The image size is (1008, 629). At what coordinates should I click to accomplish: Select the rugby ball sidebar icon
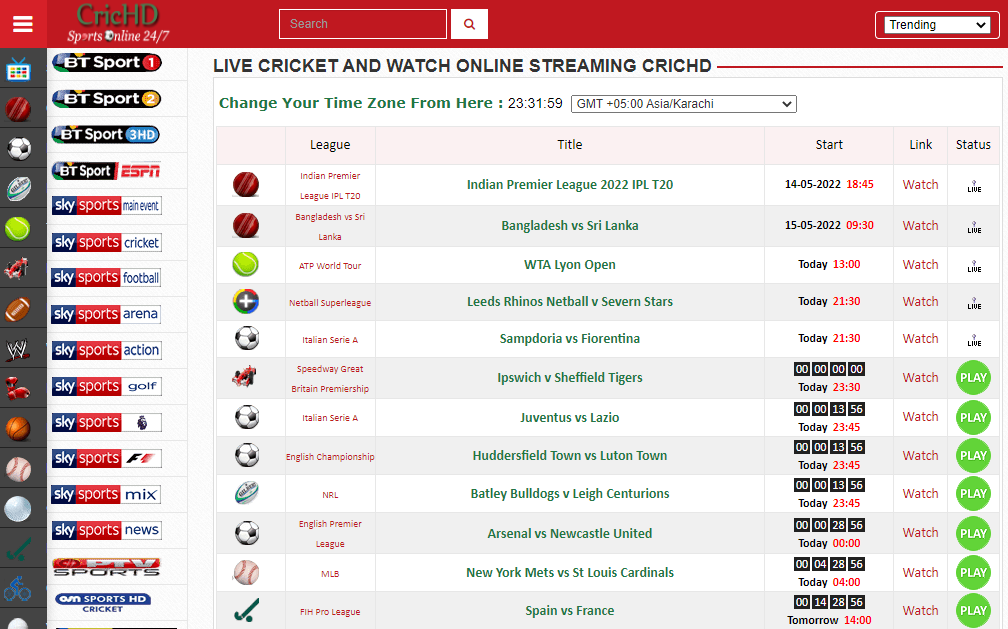click(19, 188)
